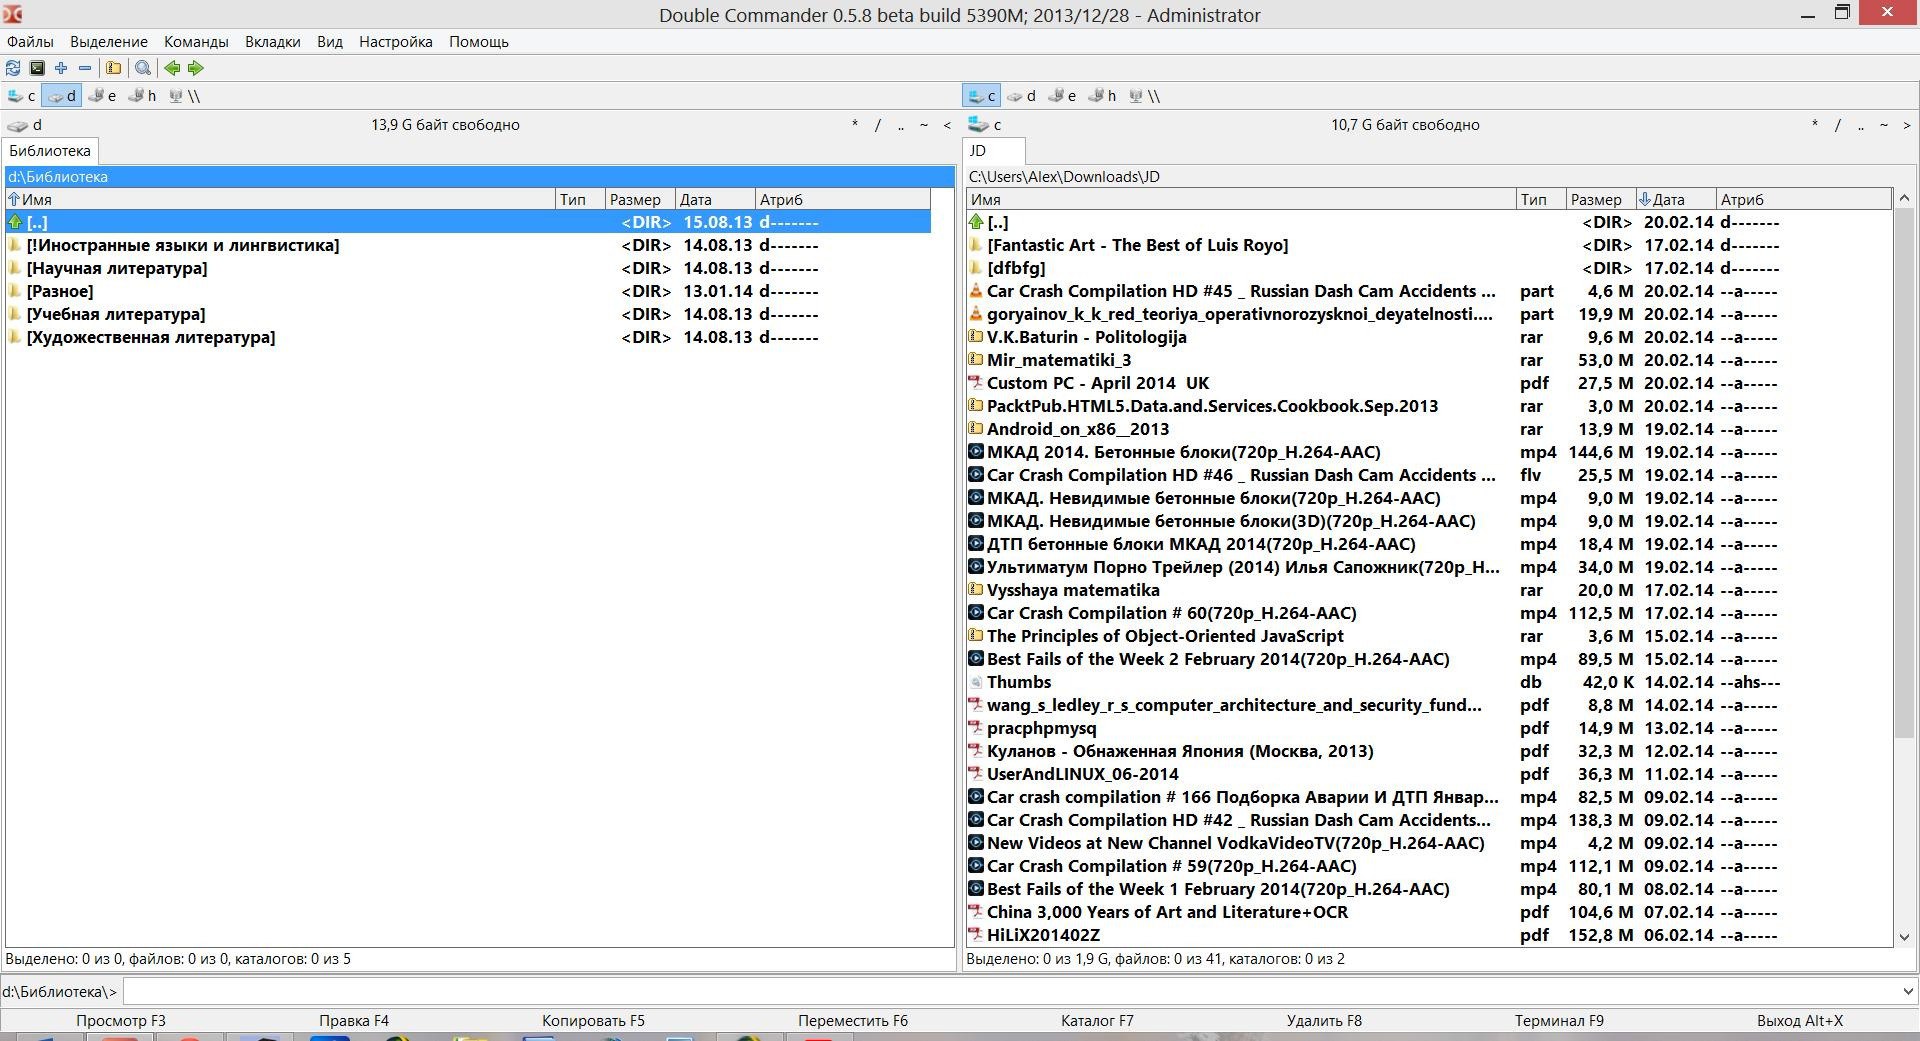Click the Каталог F7 button

coord(1097,1021)
